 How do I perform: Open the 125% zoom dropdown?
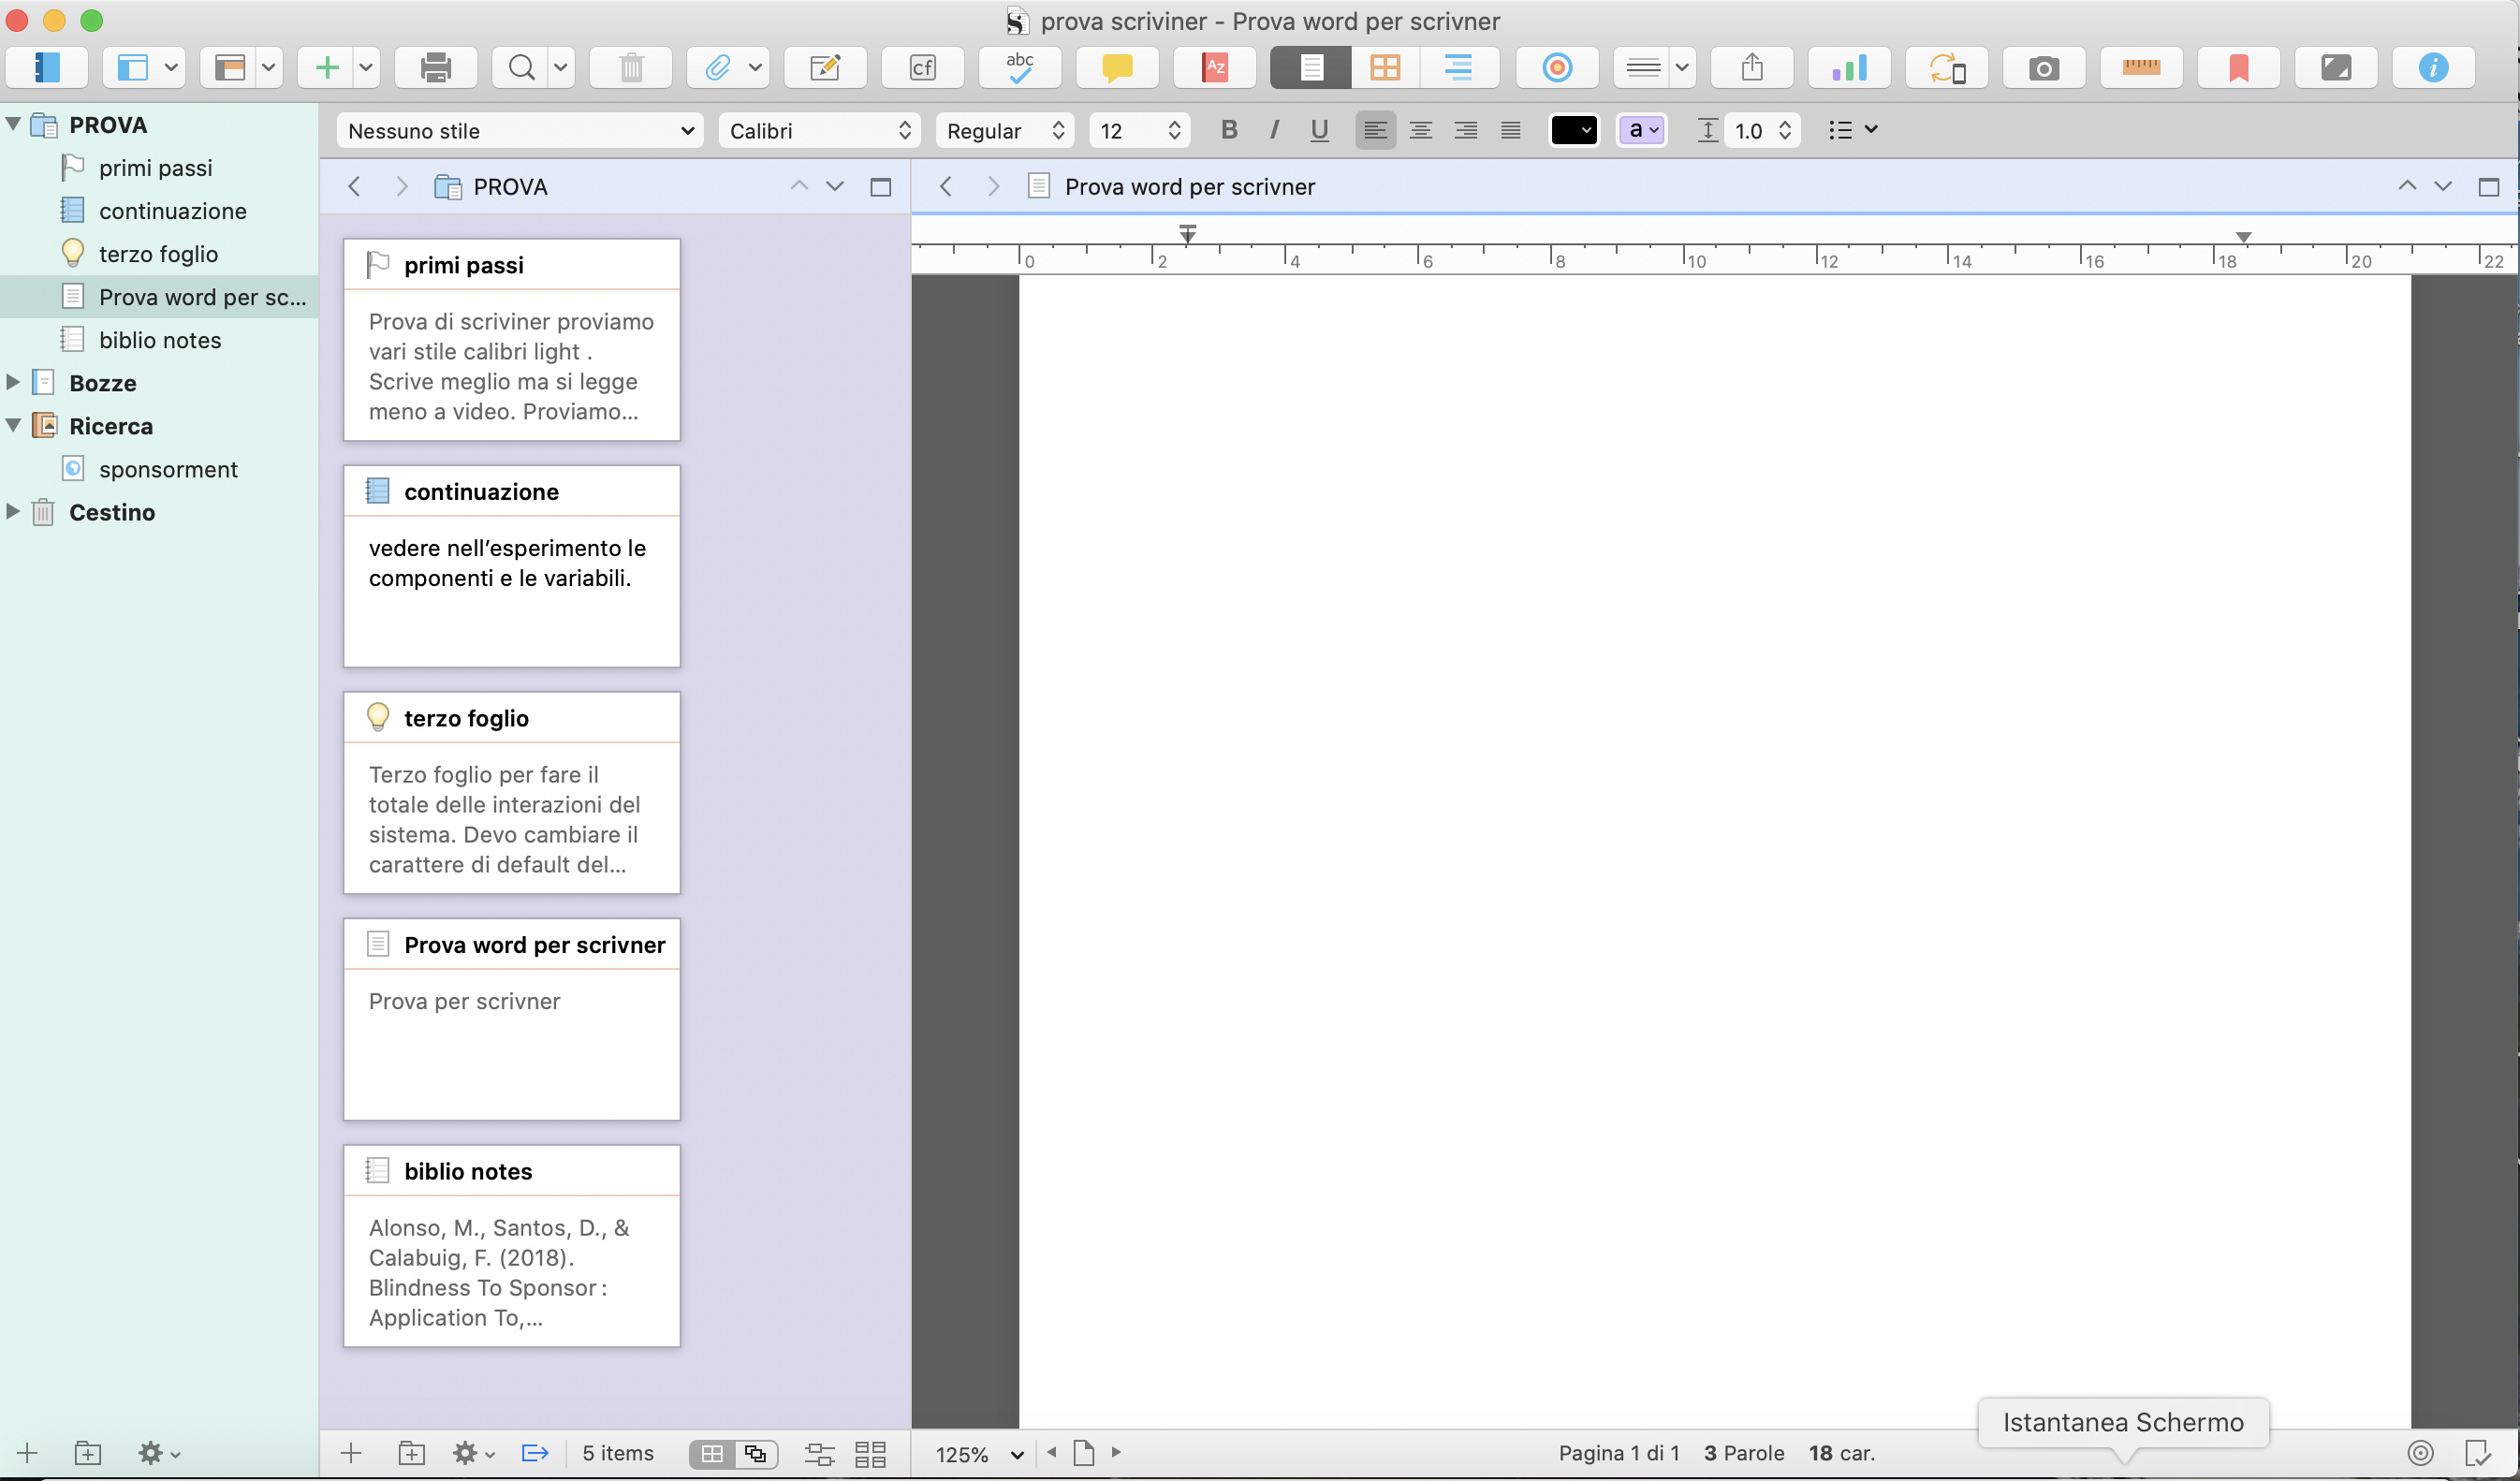(979, 1454)
